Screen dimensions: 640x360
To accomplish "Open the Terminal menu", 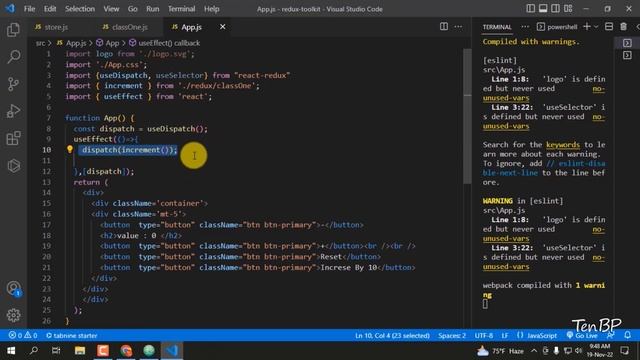I will (181, 9).
